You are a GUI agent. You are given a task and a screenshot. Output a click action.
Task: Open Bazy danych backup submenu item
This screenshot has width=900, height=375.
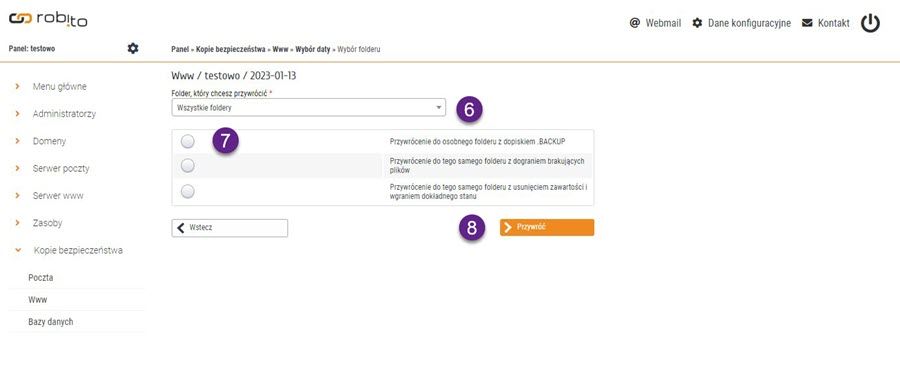pyautogui.click(x=51, y=322)
